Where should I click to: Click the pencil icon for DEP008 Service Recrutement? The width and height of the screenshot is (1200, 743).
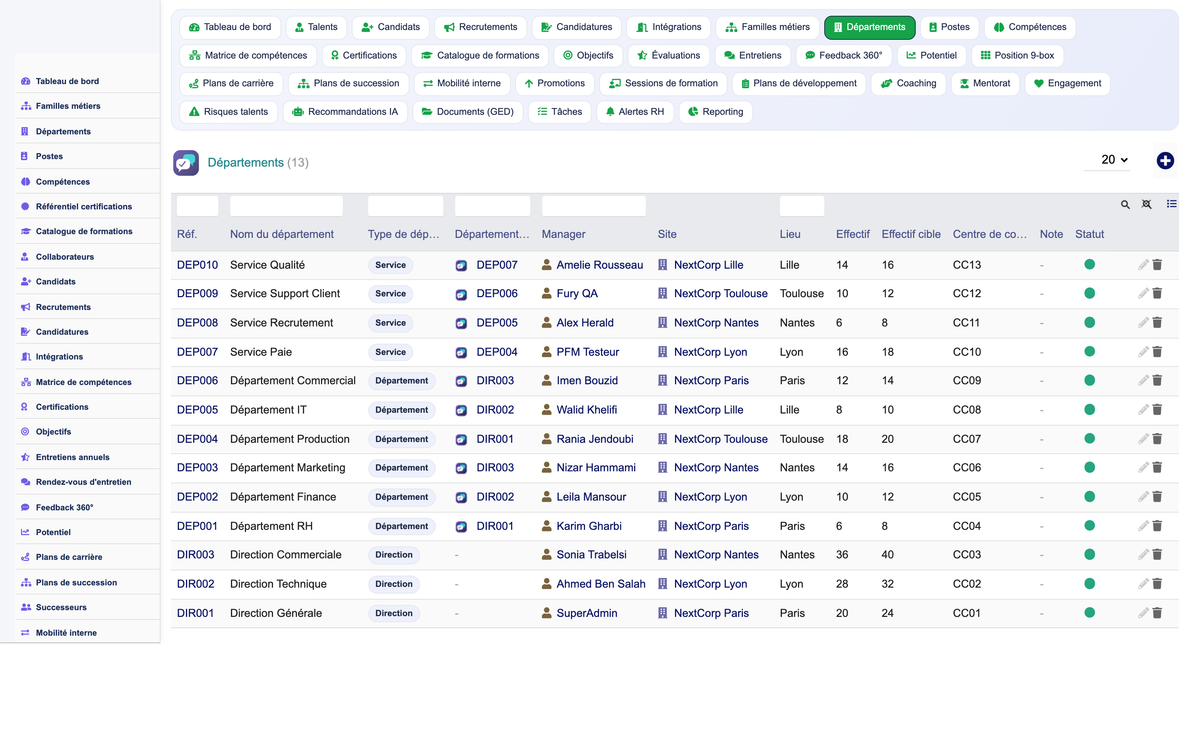tap(1143, 323)
